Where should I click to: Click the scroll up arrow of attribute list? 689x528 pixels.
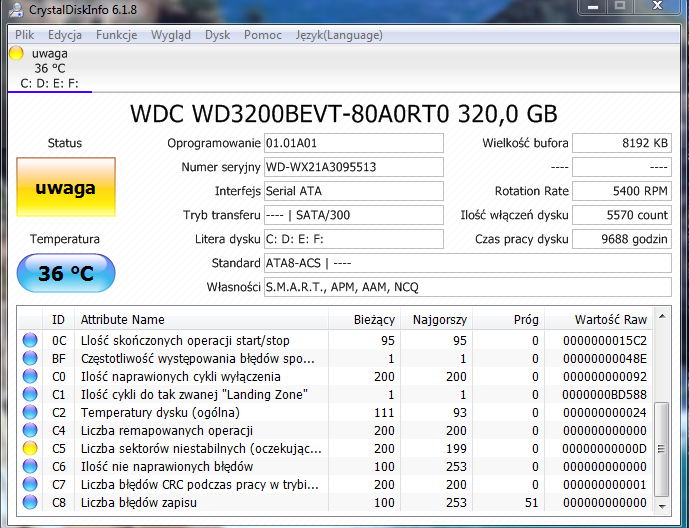tap(662, 316)
